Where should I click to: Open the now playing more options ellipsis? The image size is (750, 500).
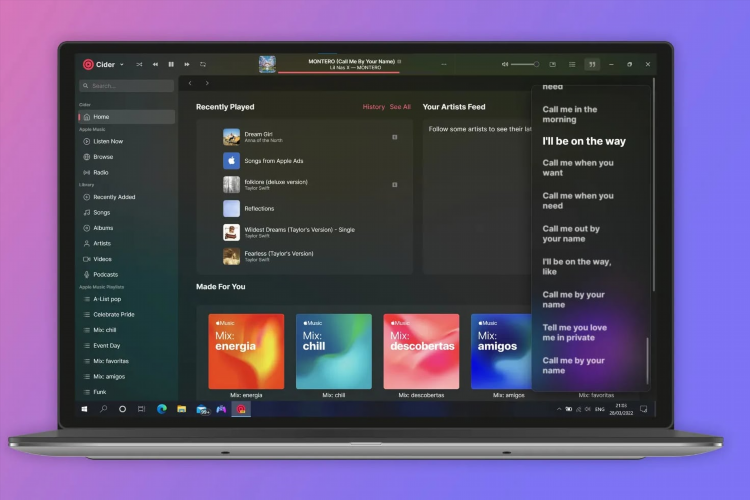(444, 65)
